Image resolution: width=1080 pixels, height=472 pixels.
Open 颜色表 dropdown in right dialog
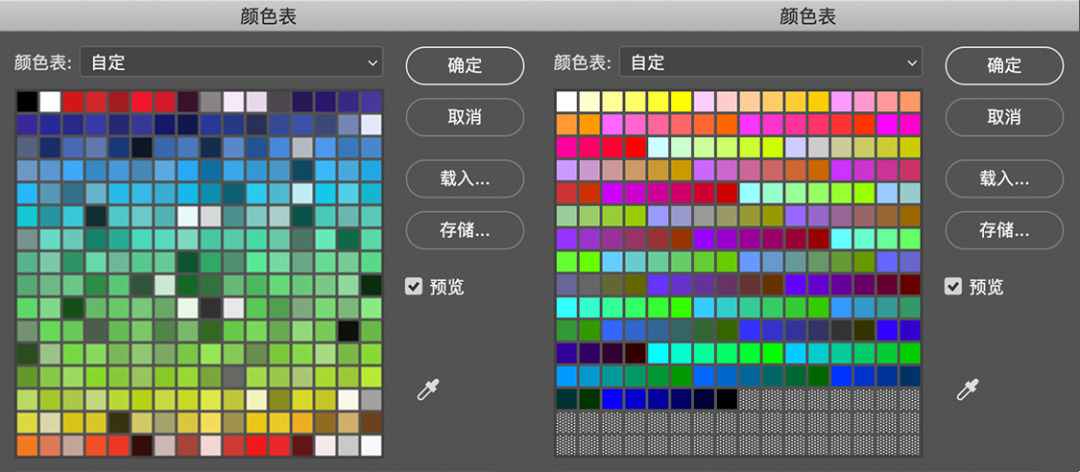pyautogui.click(x=771, y=62)
